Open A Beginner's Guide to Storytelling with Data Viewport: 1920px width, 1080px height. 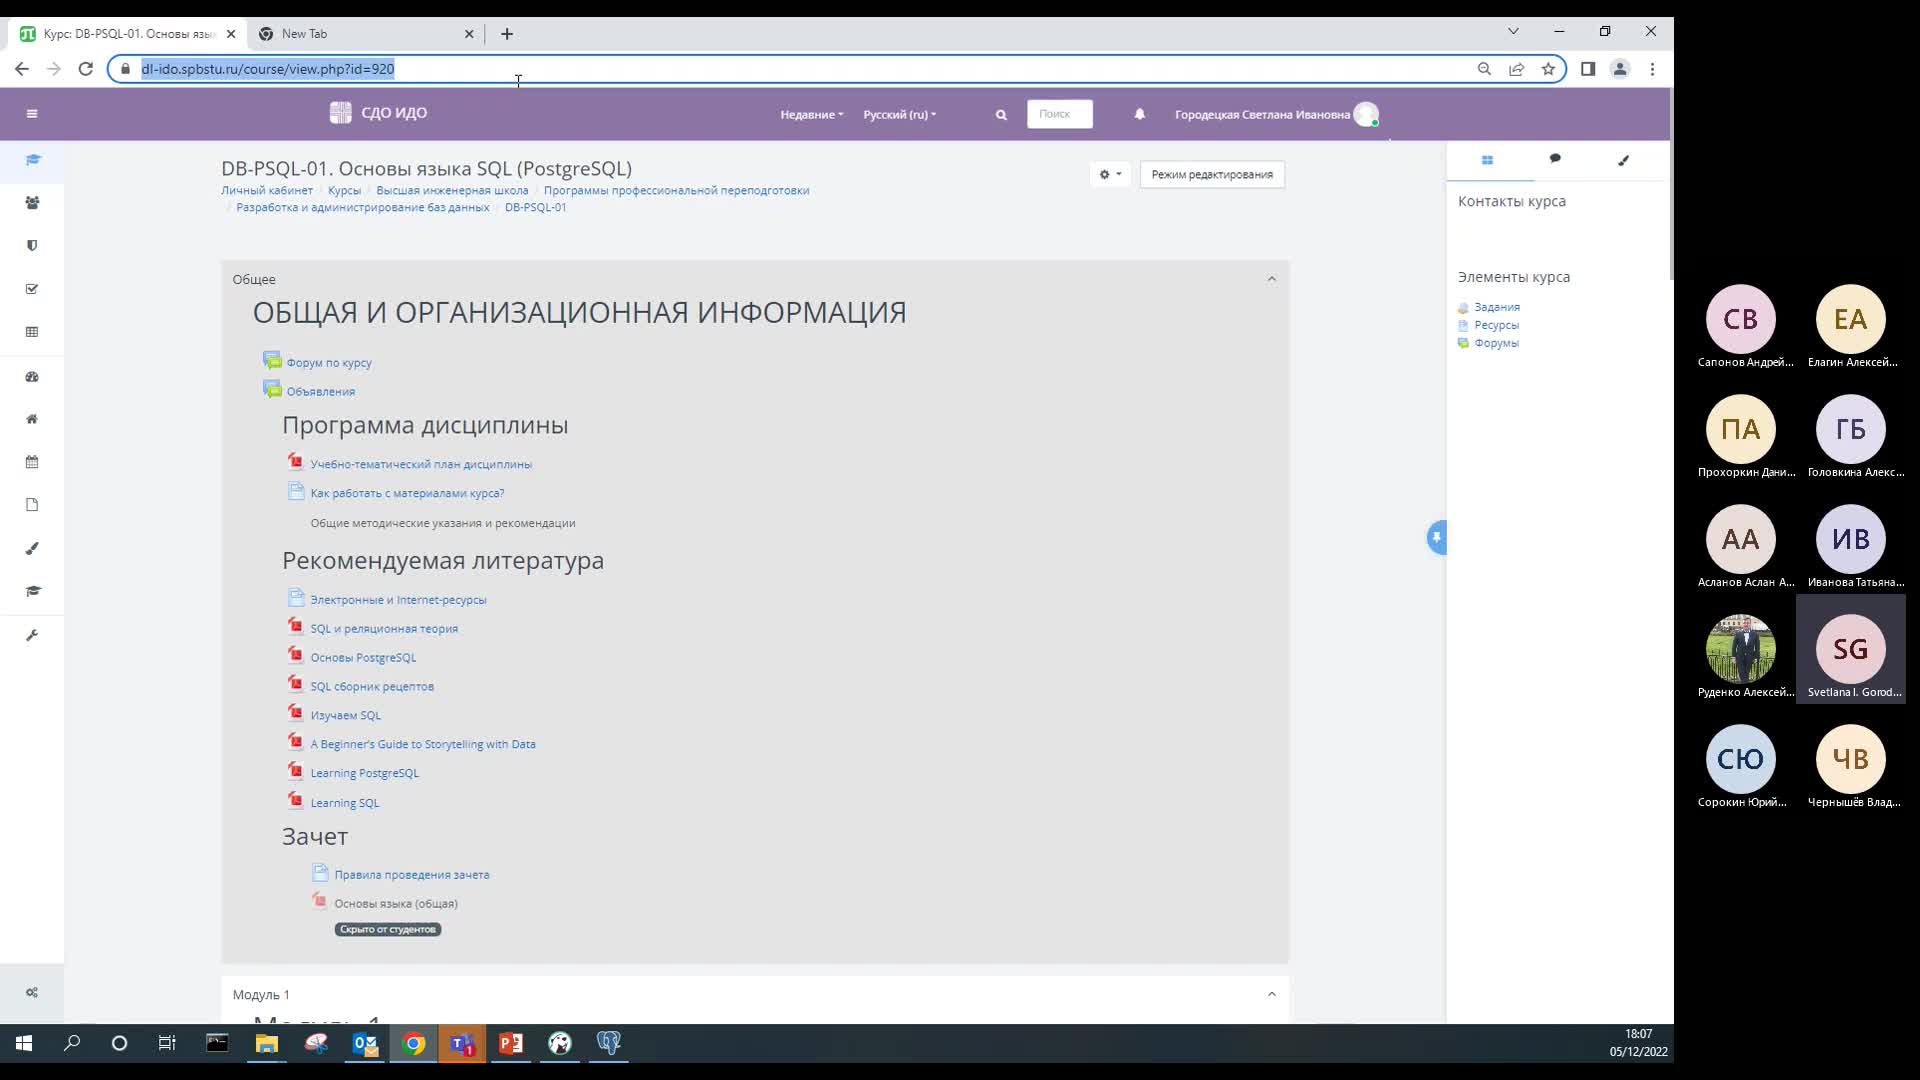click(x=423, y=745)
